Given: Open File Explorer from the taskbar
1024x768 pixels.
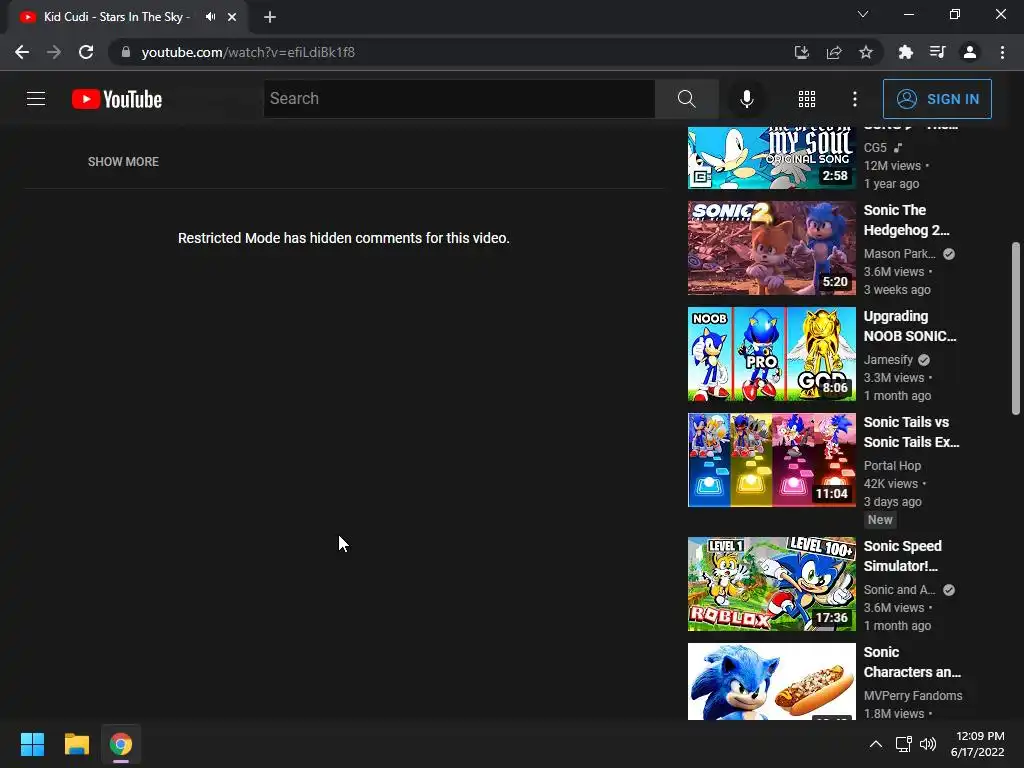Looking at the screenshot, I should pos(76,744).
